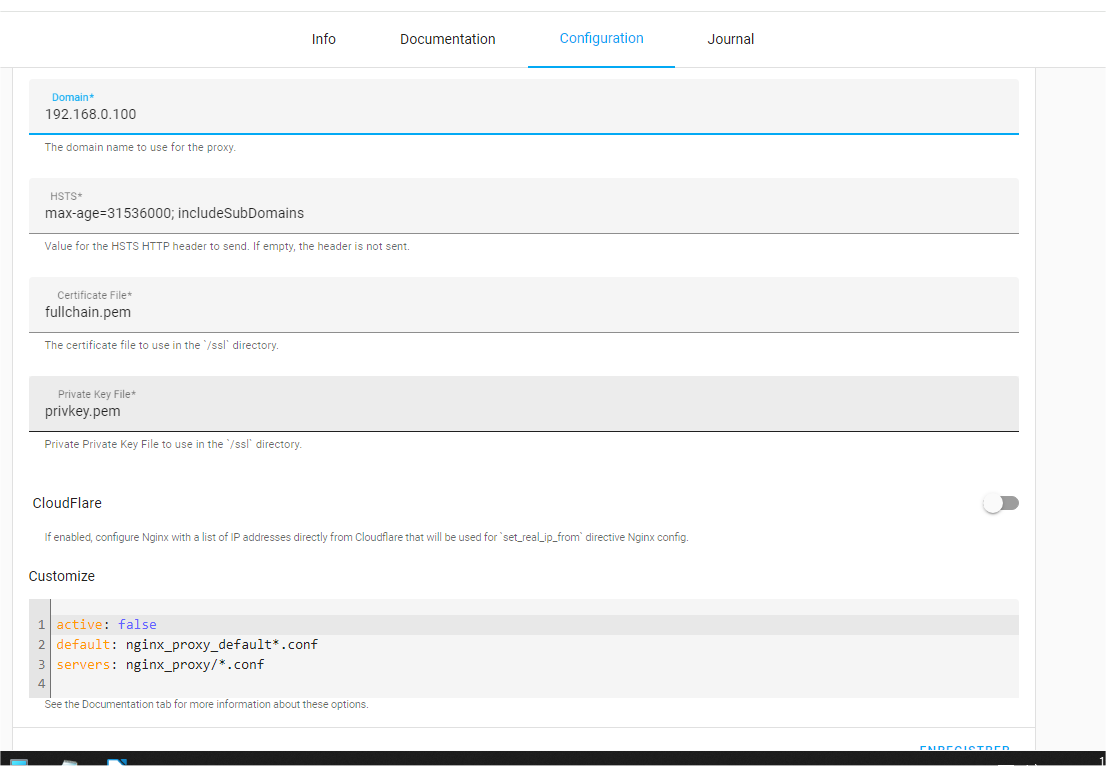
Task: Select the Configuration tab
Action: pyautogui.click(x=601, y=39)
